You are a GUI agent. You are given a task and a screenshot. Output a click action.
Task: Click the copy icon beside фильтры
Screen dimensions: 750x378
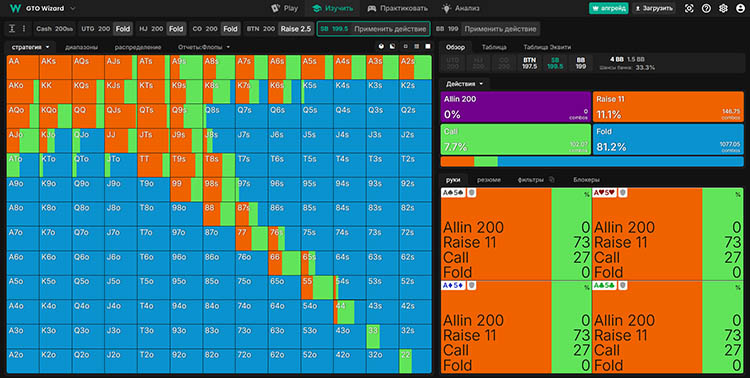point(551,180)
